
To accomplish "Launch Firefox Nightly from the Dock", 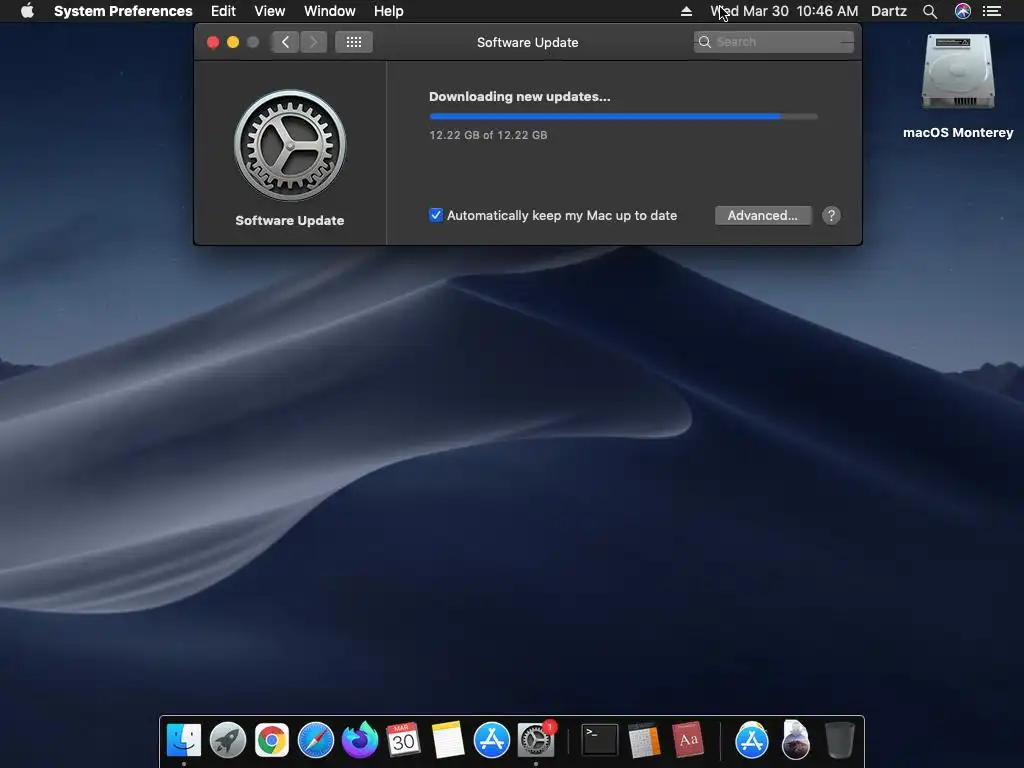I will click(x=360, y=740).
